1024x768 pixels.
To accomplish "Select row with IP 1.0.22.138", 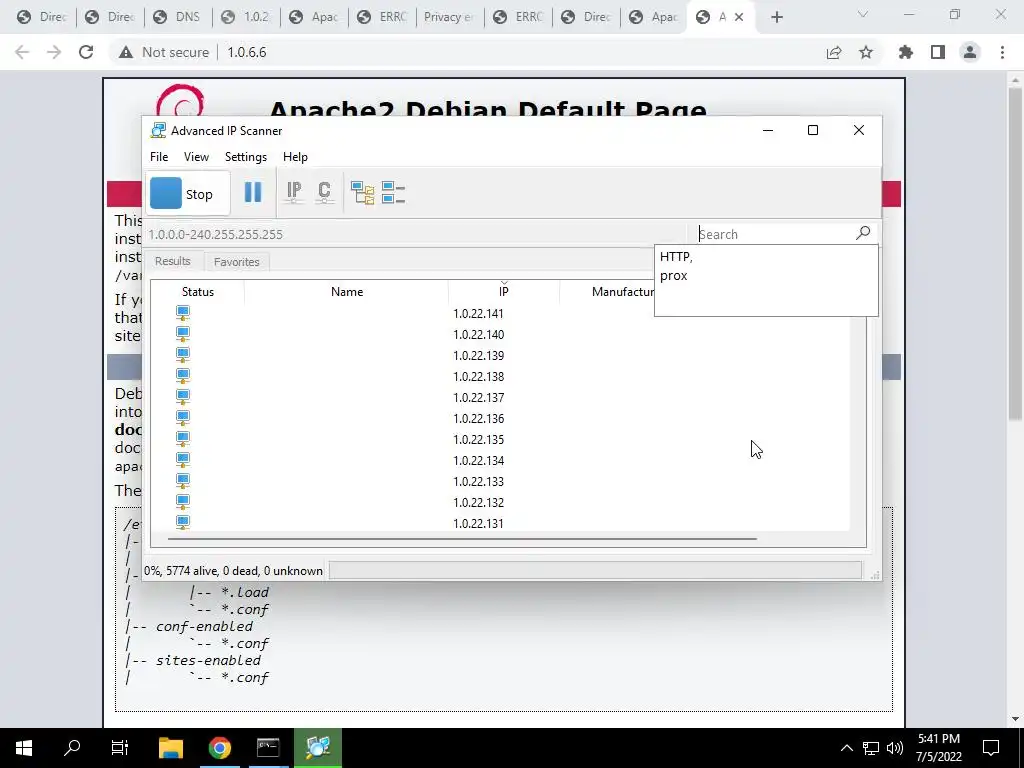I will (x=500, y=376).
